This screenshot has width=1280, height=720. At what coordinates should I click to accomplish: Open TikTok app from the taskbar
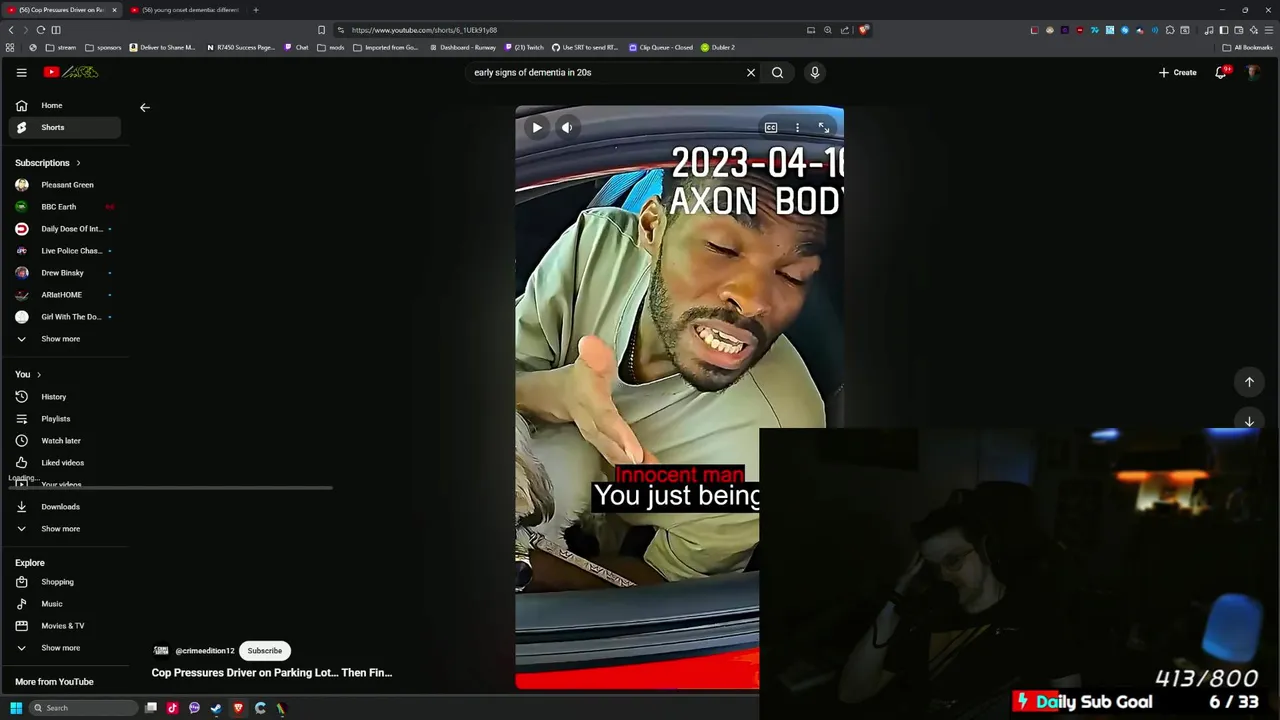[172, 708]
